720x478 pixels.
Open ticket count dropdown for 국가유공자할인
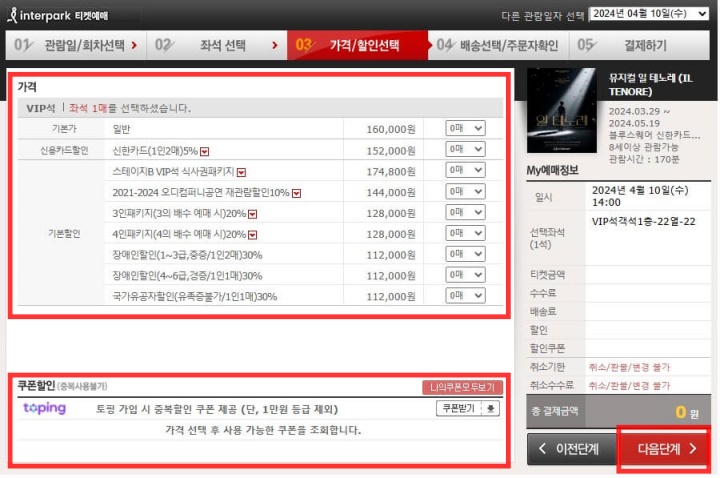tap(465, 295)
